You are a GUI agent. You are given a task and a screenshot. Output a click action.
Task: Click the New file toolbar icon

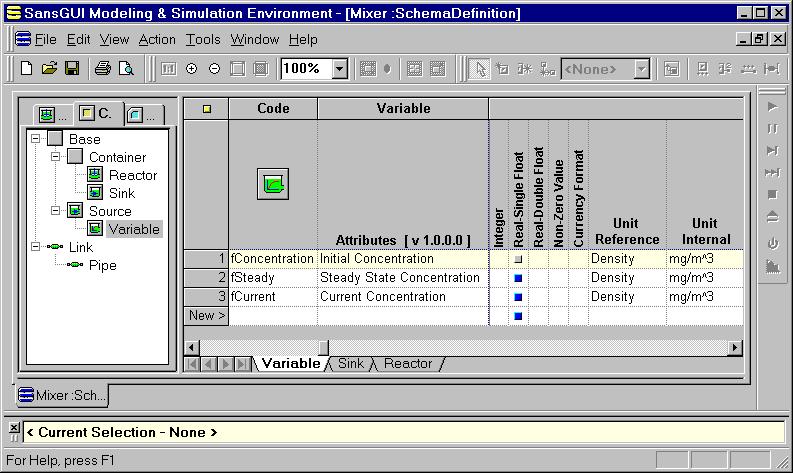coord(27,69)
